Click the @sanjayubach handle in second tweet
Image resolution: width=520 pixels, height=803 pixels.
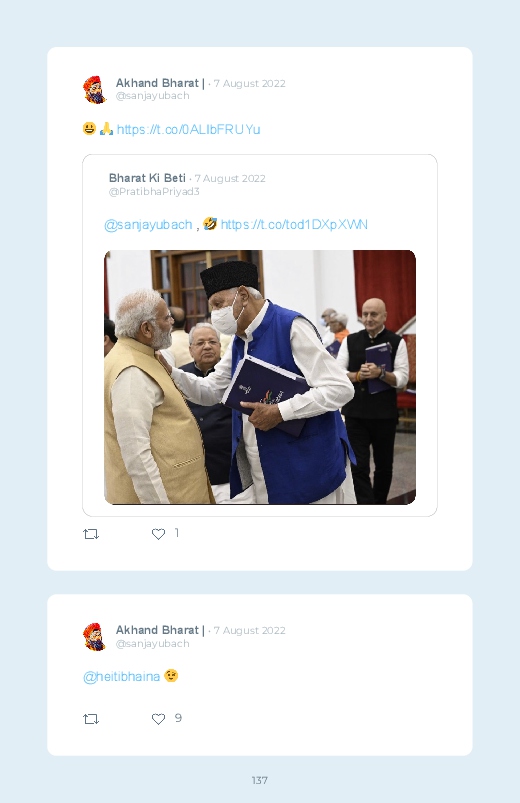coord(152,644)
